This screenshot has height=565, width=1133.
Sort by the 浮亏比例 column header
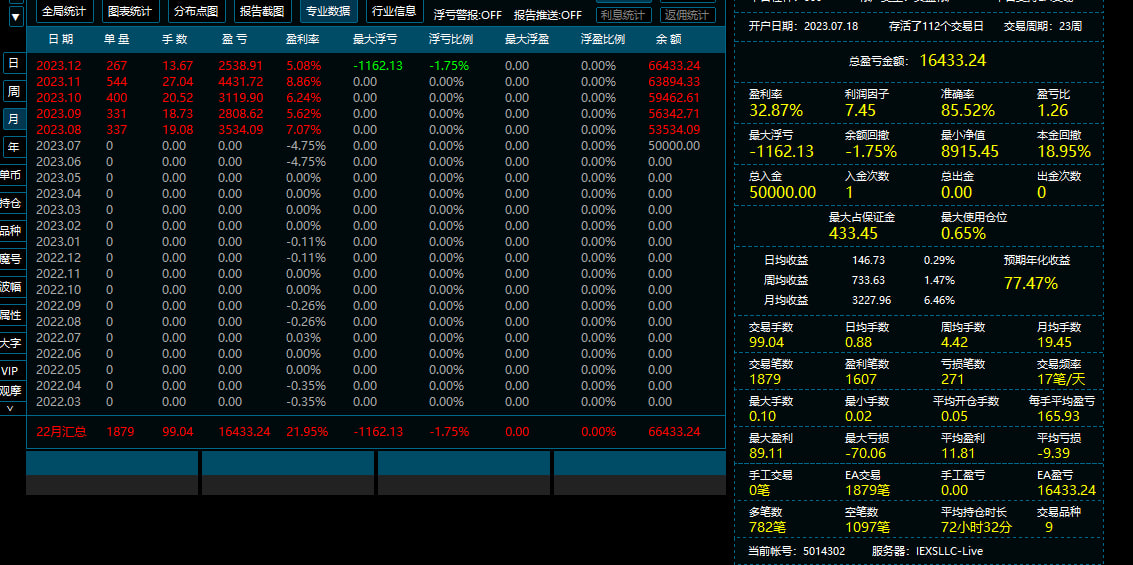click(451, 40)
